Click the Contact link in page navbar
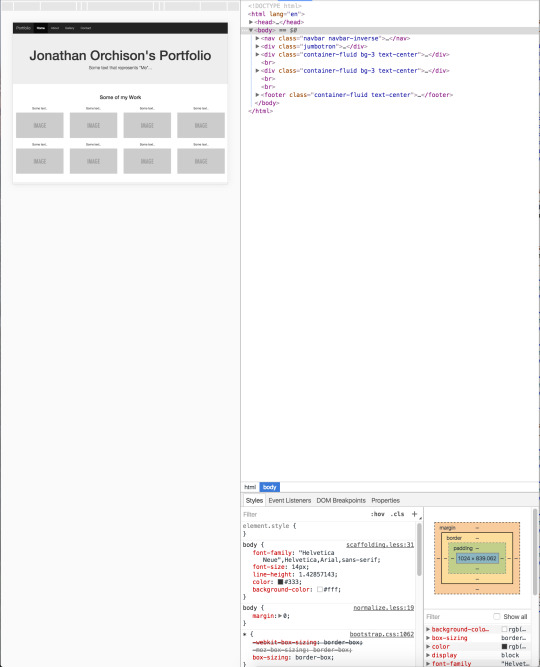 86,28
